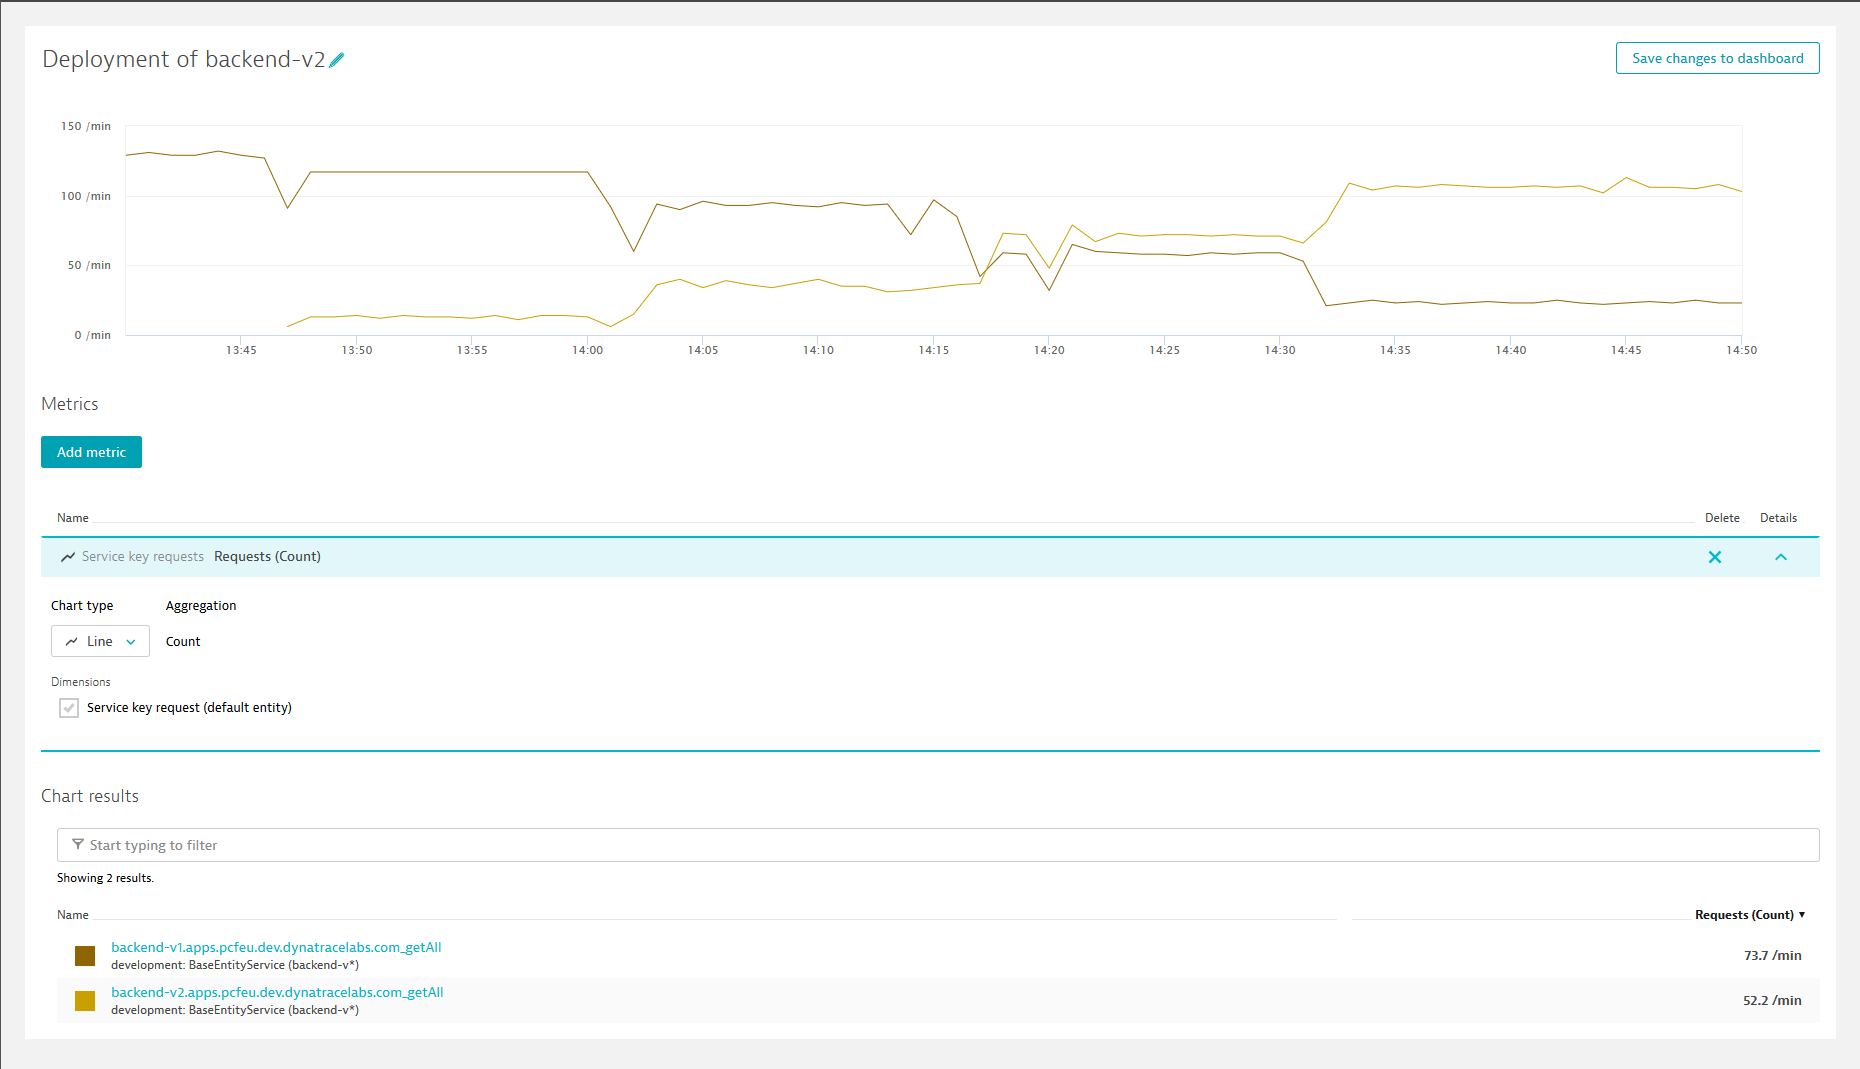Open the backend-v1 getAll service link

[276, 947]
